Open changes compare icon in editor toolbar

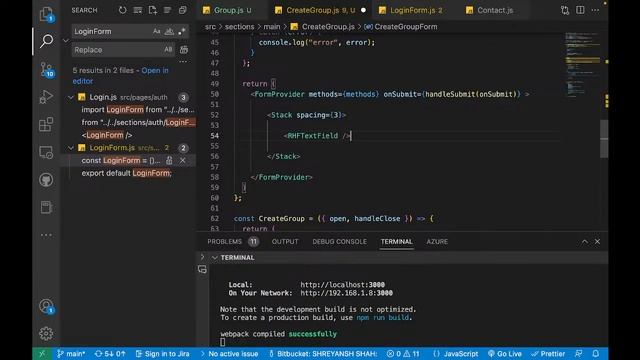coord(565,10)
